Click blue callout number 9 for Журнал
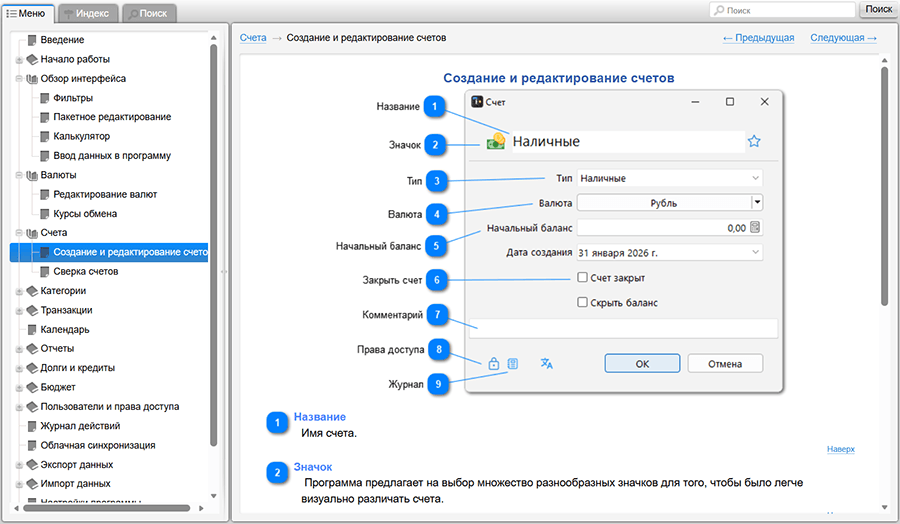Screen dimensions: 900x524 438,383
